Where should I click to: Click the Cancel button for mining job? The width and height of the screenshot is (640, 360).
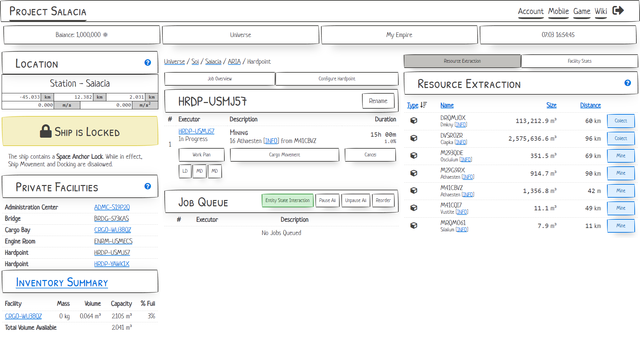point(370,155)
